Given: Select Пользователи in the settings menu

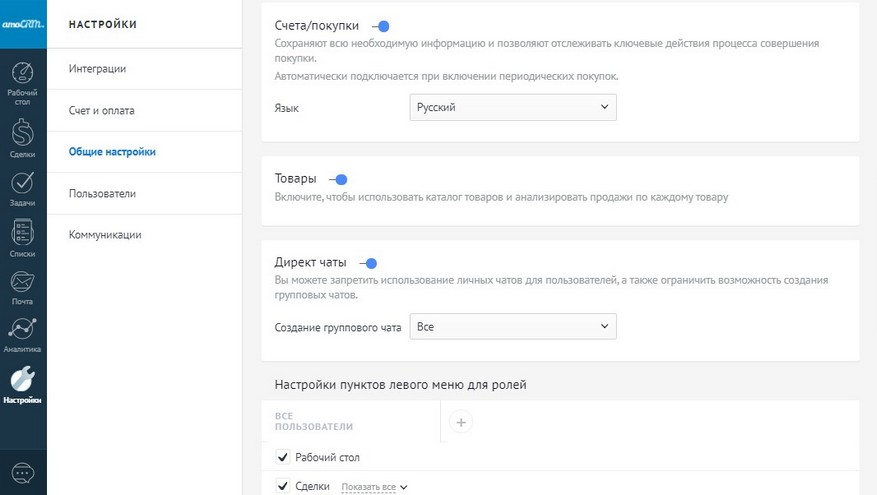Looking at the screenshot, I should pos(102,193).
